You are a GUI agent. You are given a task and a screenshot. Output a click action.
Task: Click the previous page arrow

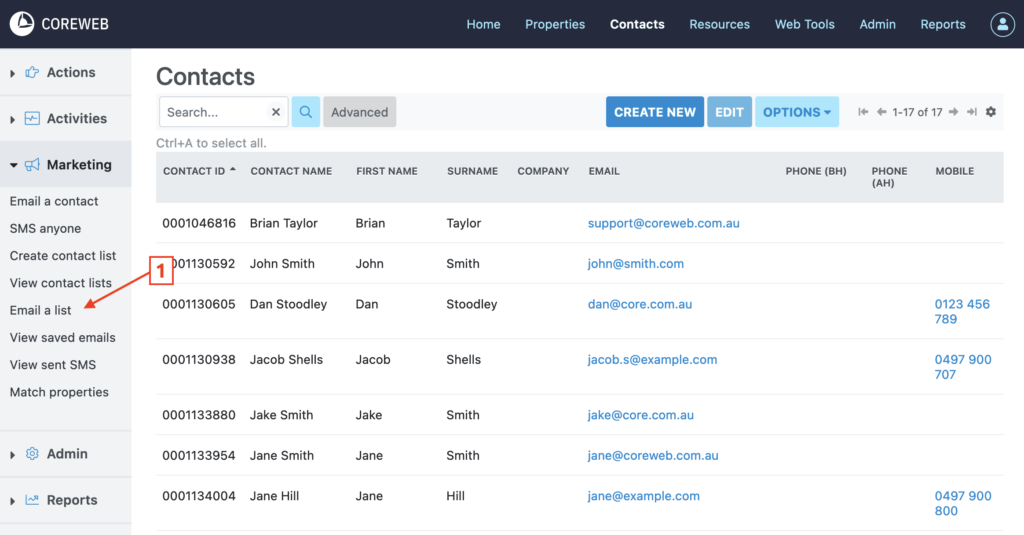[881, 112]
